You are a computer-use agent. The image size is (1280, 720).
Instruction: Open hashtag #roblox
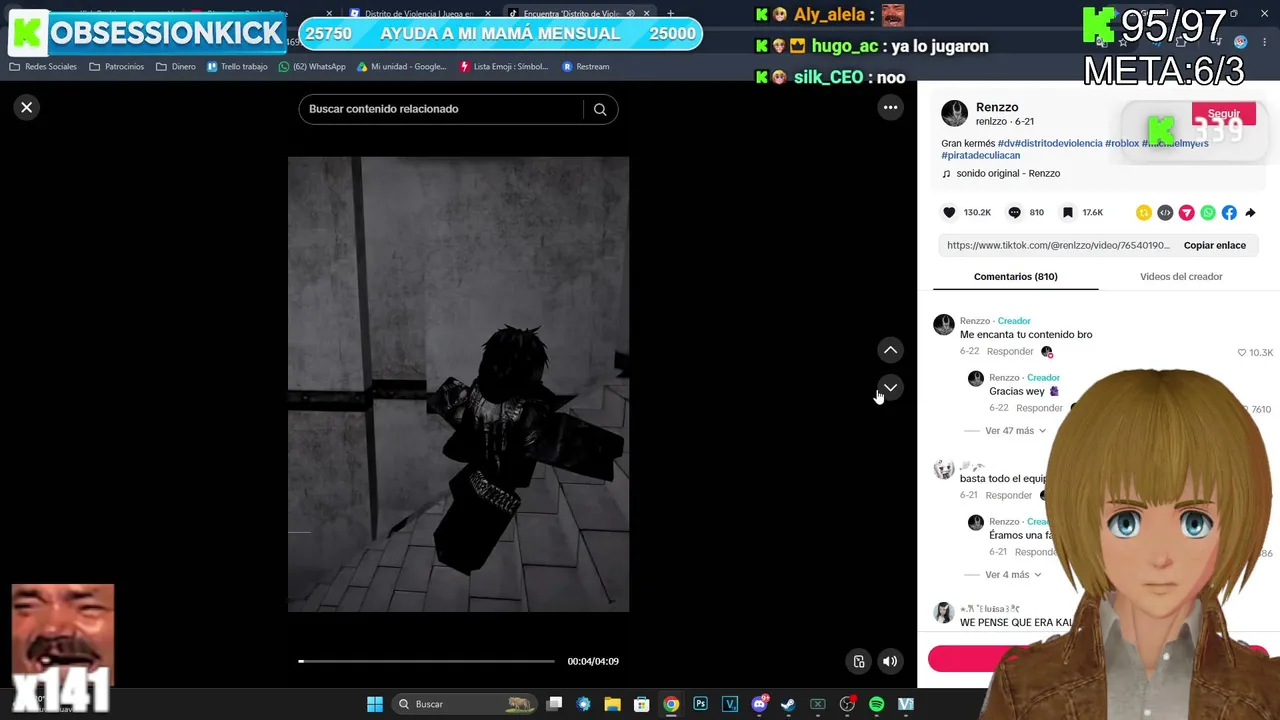[1122, 144]
